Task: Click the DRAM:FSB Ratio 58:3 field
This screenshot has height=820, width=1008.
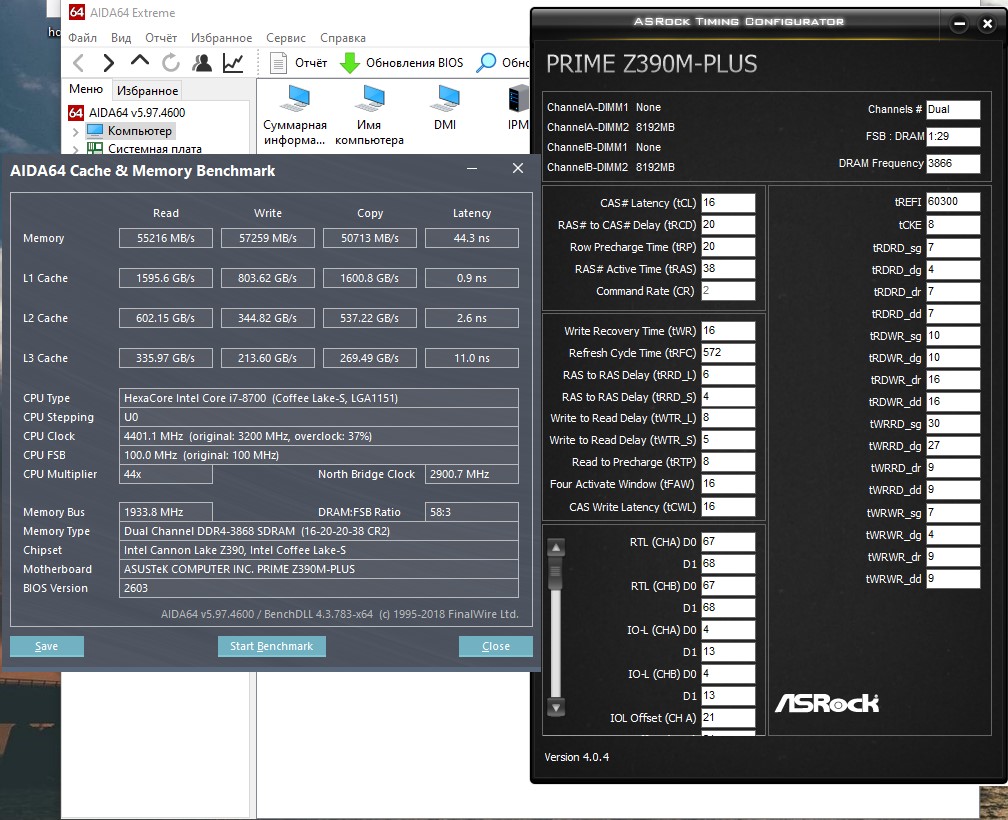Action: (x=472, y=512)
